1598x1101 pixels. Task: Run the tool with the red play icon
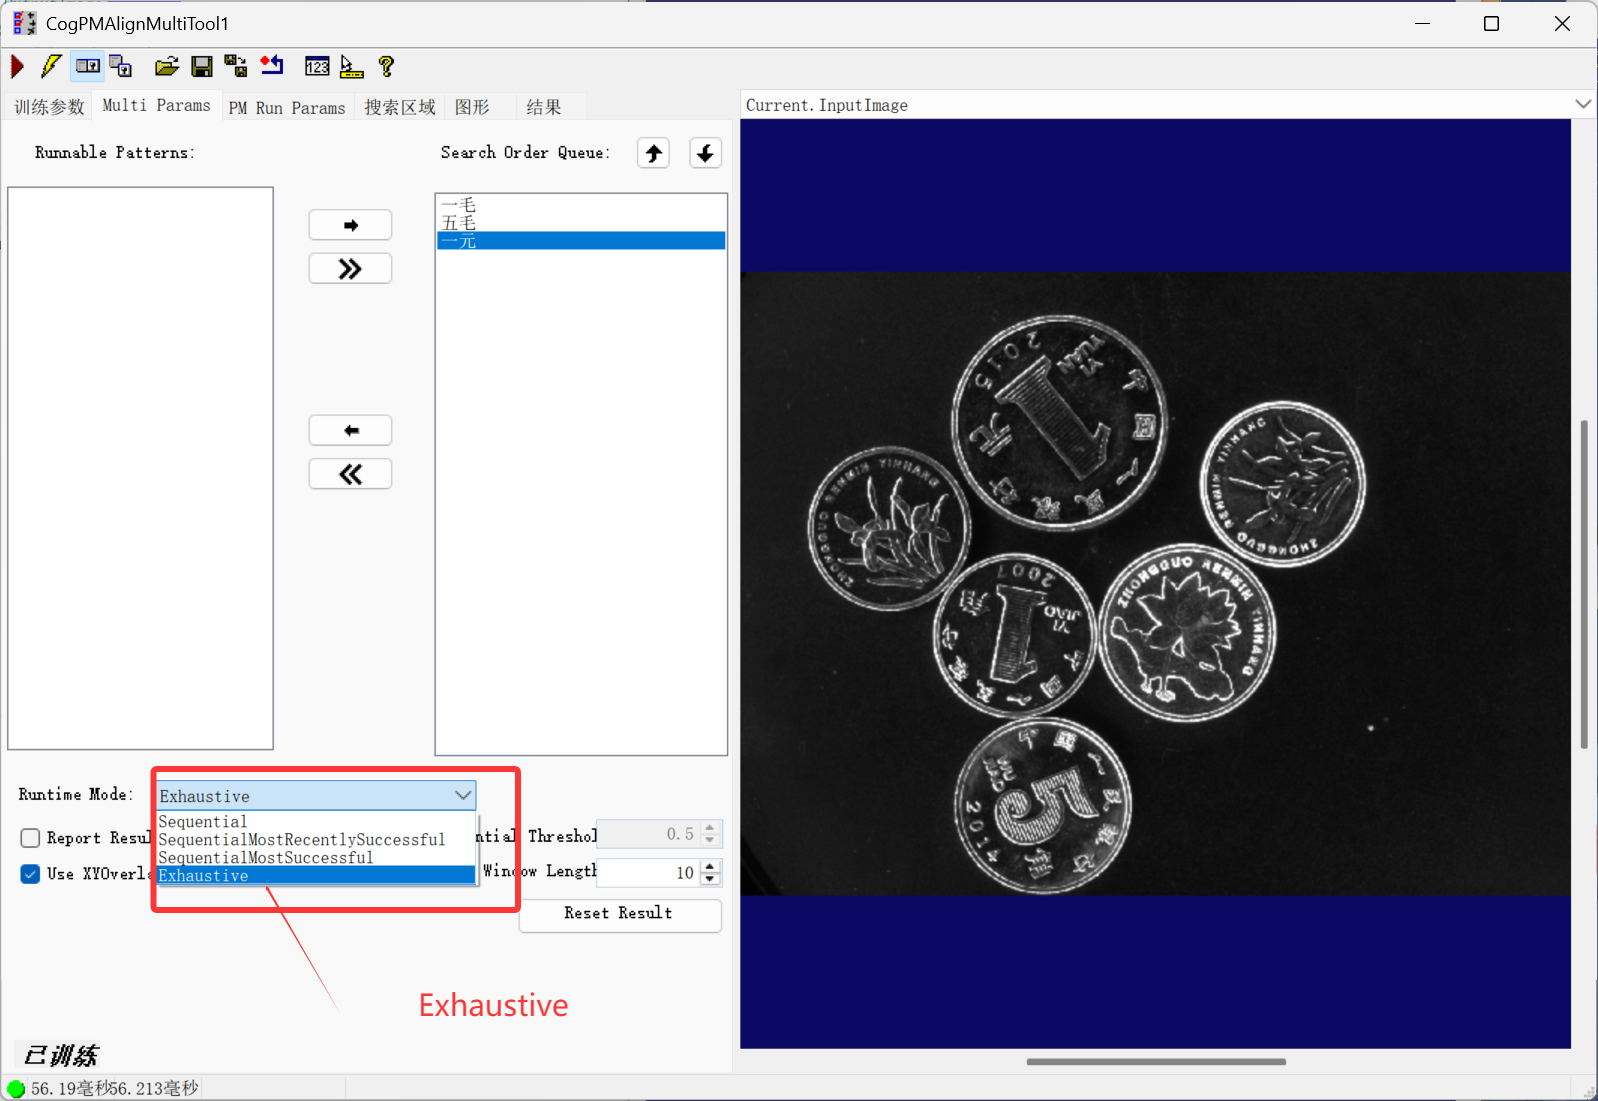click(x=17, y=67)
